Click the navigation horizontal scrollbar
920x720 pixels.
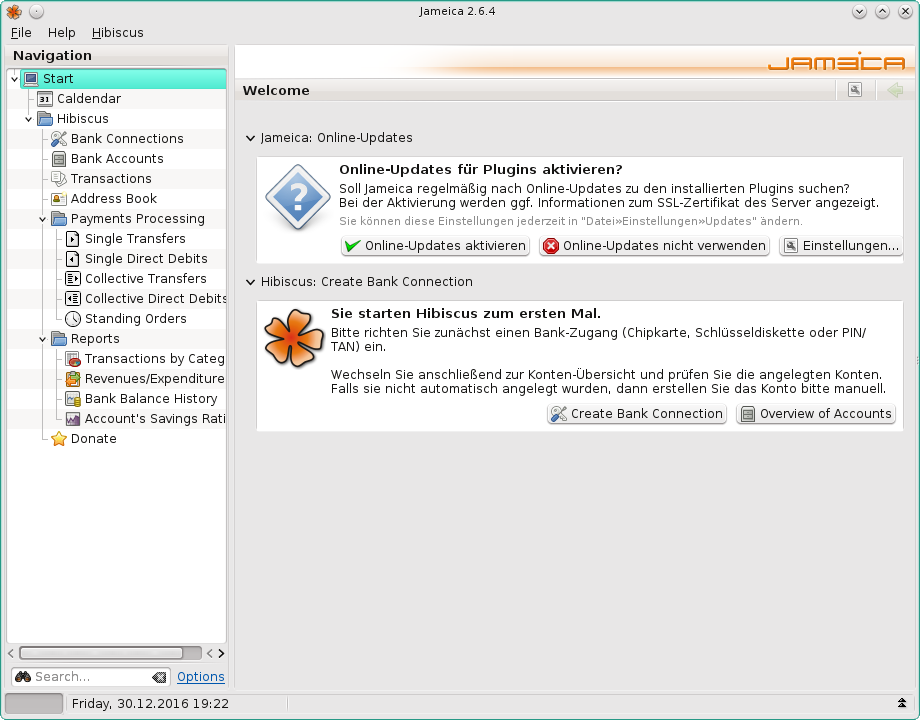click(100, 652)
